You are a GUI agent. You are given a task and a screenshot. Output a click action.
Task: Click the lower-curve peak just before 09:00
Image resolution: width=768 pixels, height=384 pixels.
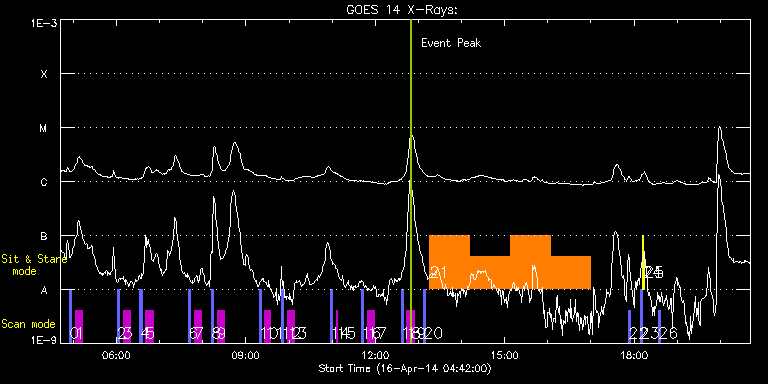click(x=234, y=192)
